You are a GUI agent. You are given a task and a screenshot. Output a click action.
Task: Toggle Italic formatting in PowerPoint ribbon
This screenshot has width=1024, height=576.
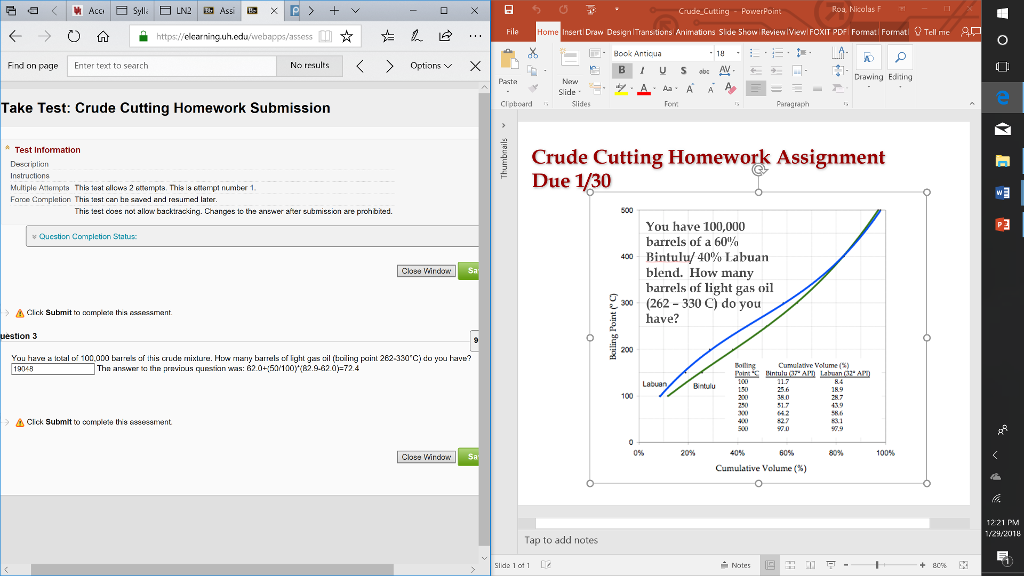[642, 71]
